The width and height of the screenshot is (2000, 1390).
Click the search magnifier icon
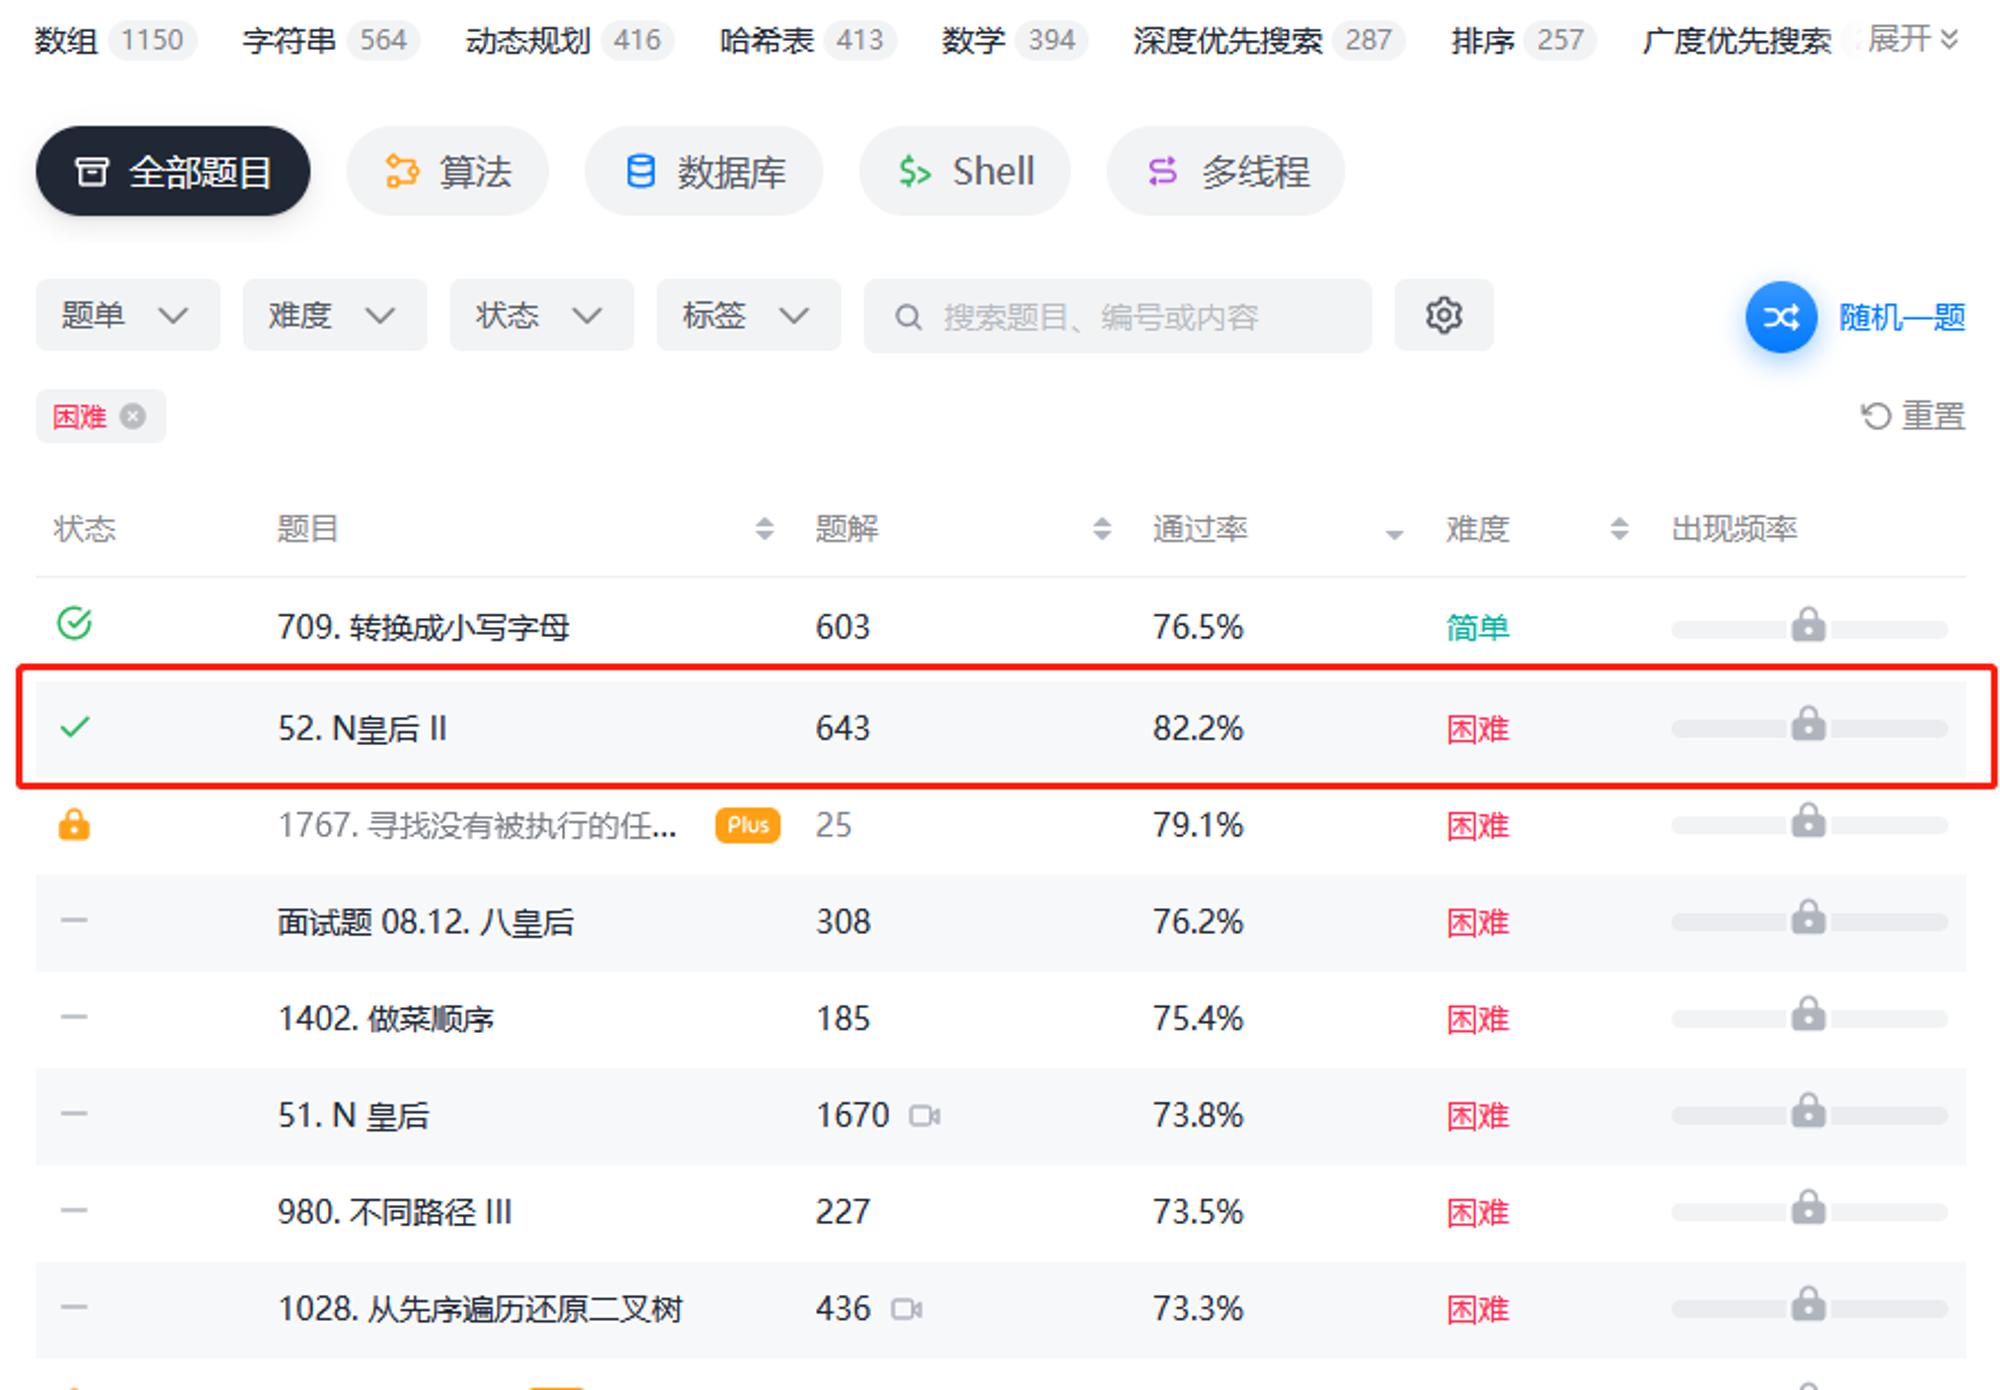pos(908,318)
